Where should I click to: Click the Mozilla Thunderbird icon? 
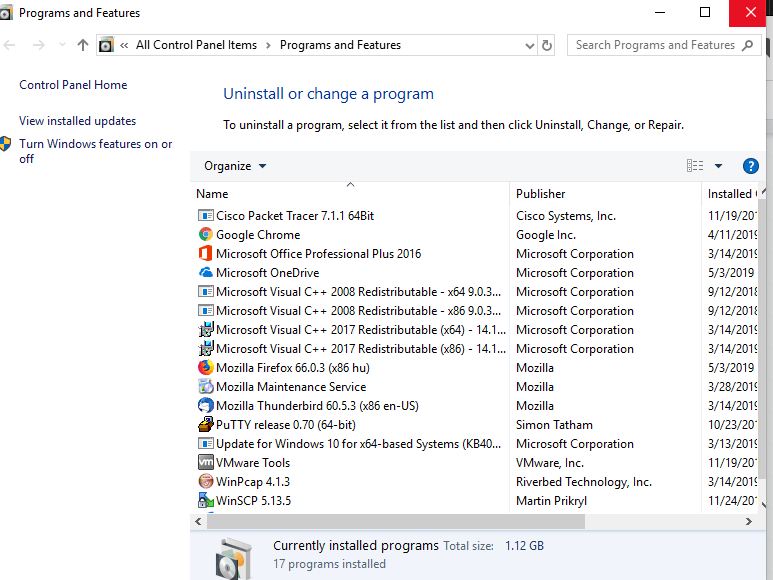pyautogui.click(x=206, y=406)
